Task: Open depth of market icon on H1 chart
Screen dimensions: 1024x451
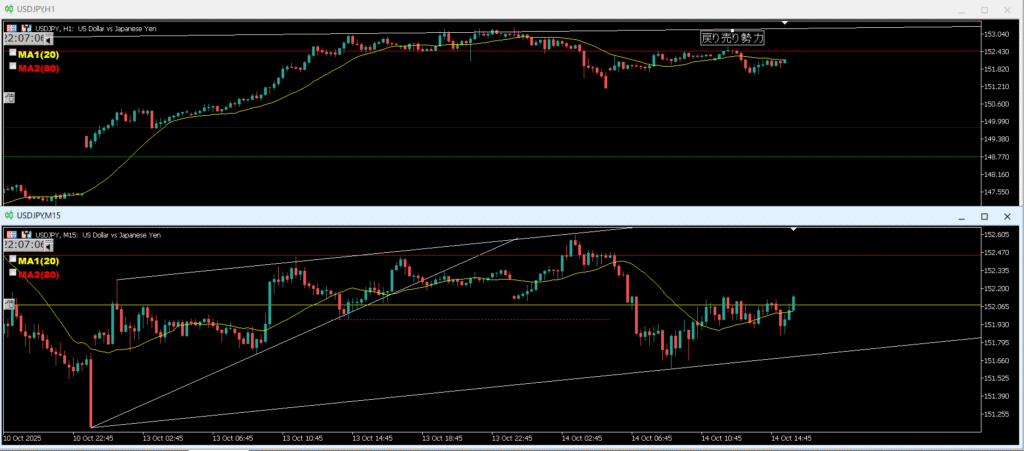Action: point(27,29)
